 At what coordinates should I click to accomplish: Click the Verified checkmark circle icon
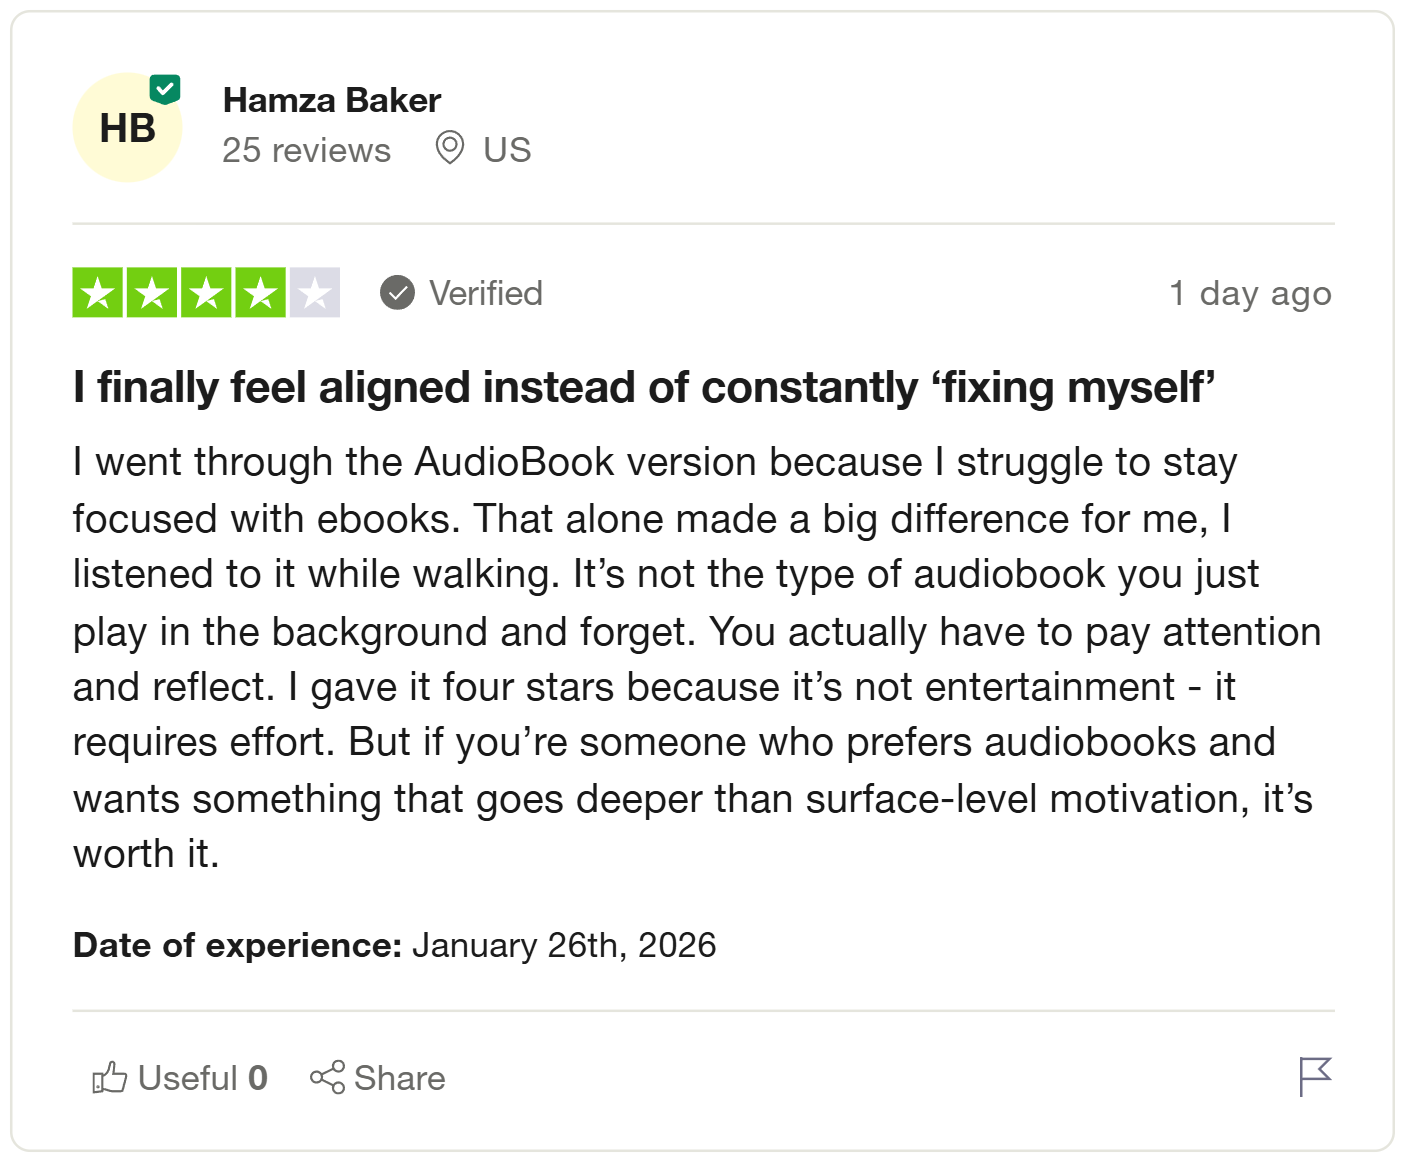coord(397,293)
